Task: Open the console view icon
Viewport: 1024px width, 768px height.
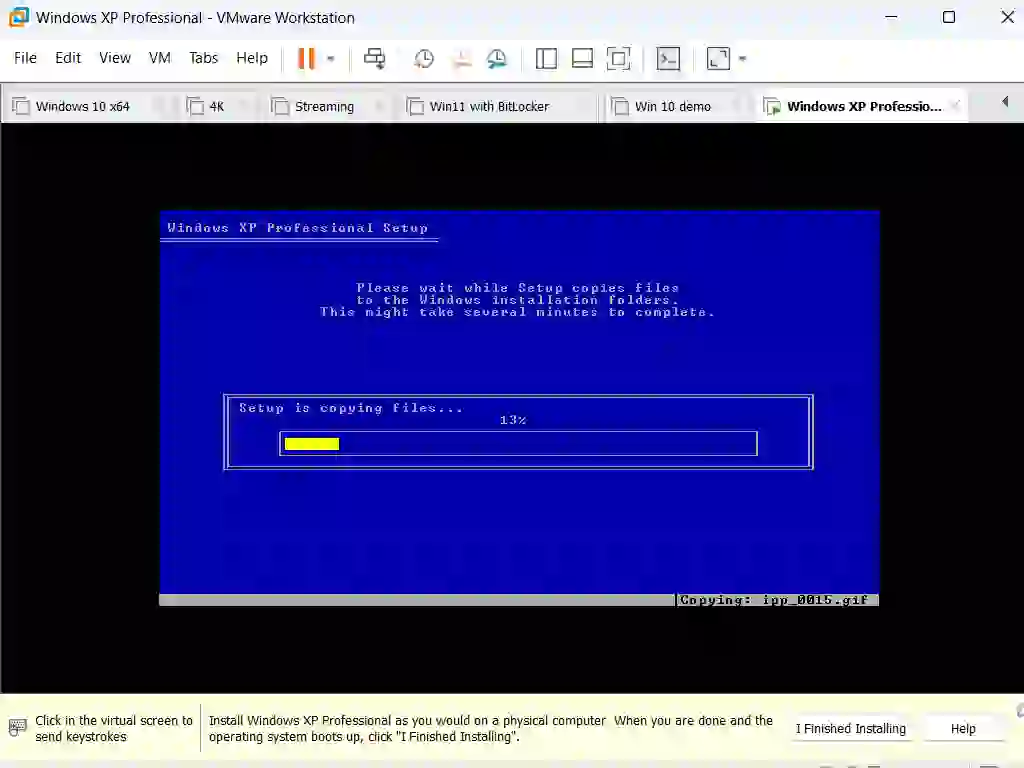Action: [668, 58]
